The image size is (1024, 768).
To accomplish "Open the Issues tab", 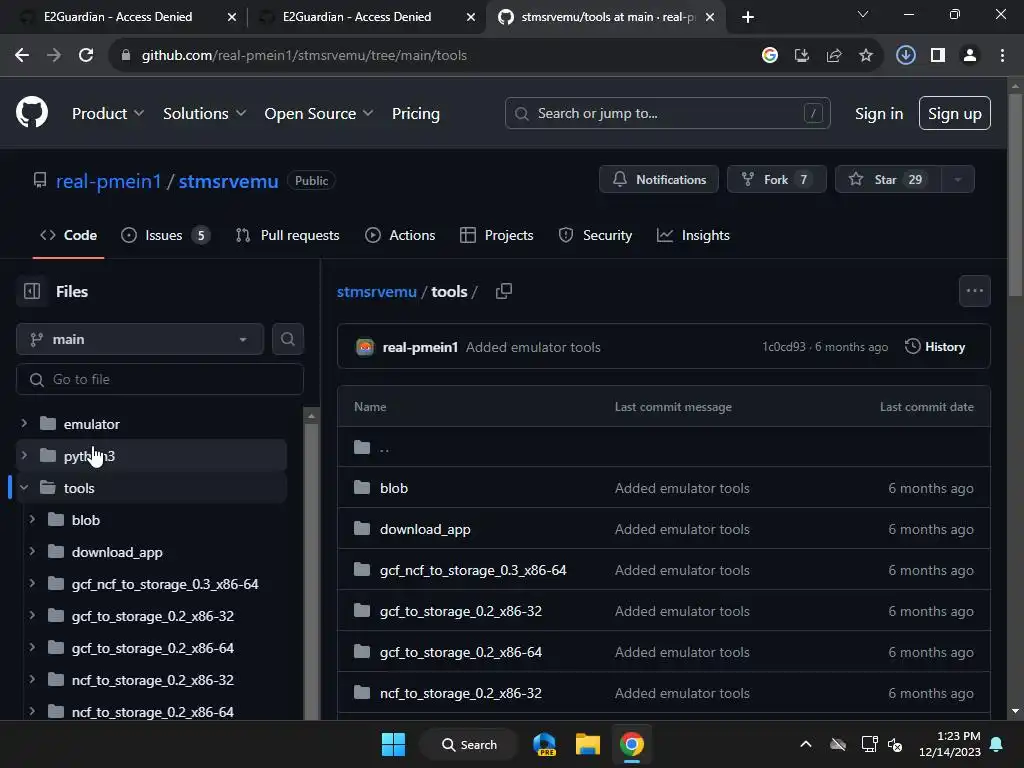I will click(165, 235).
